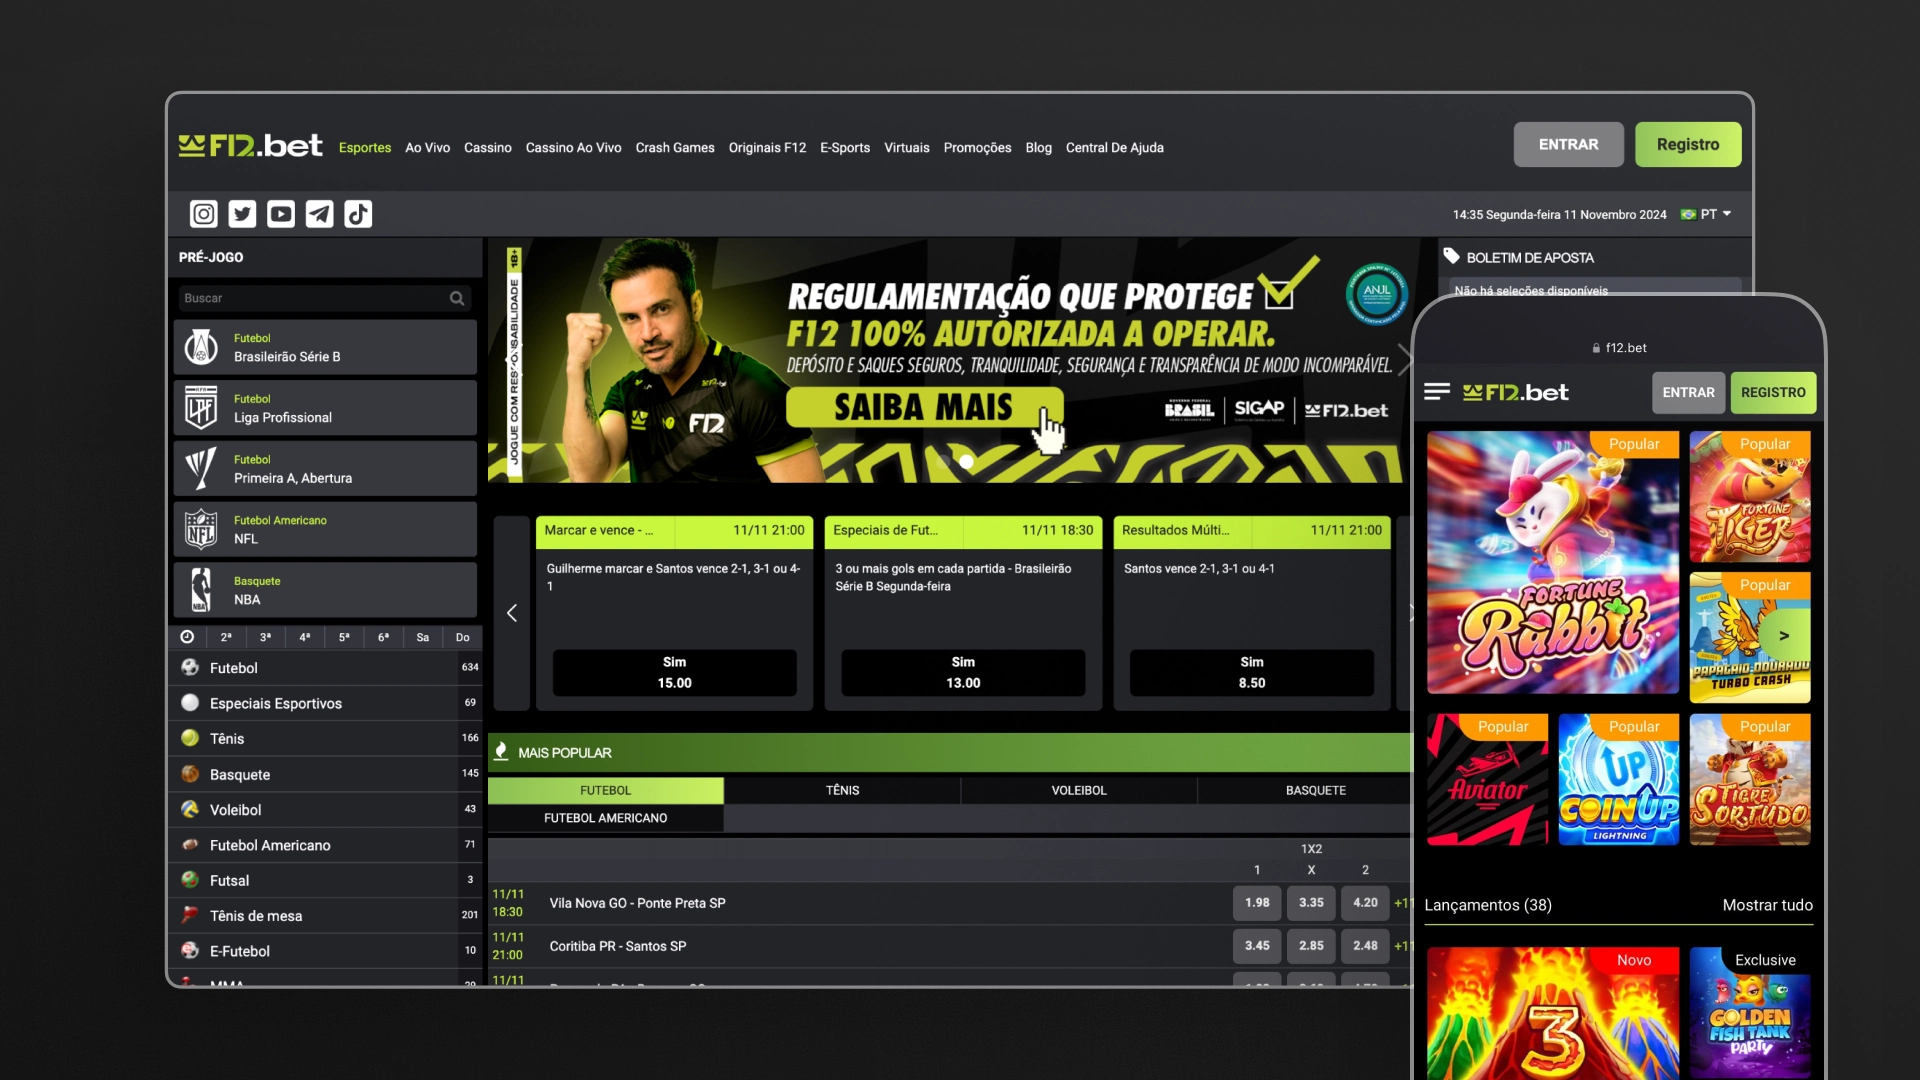Click the Brasileirão Série B league icon

pyautogui.click(x=201, y=347)
